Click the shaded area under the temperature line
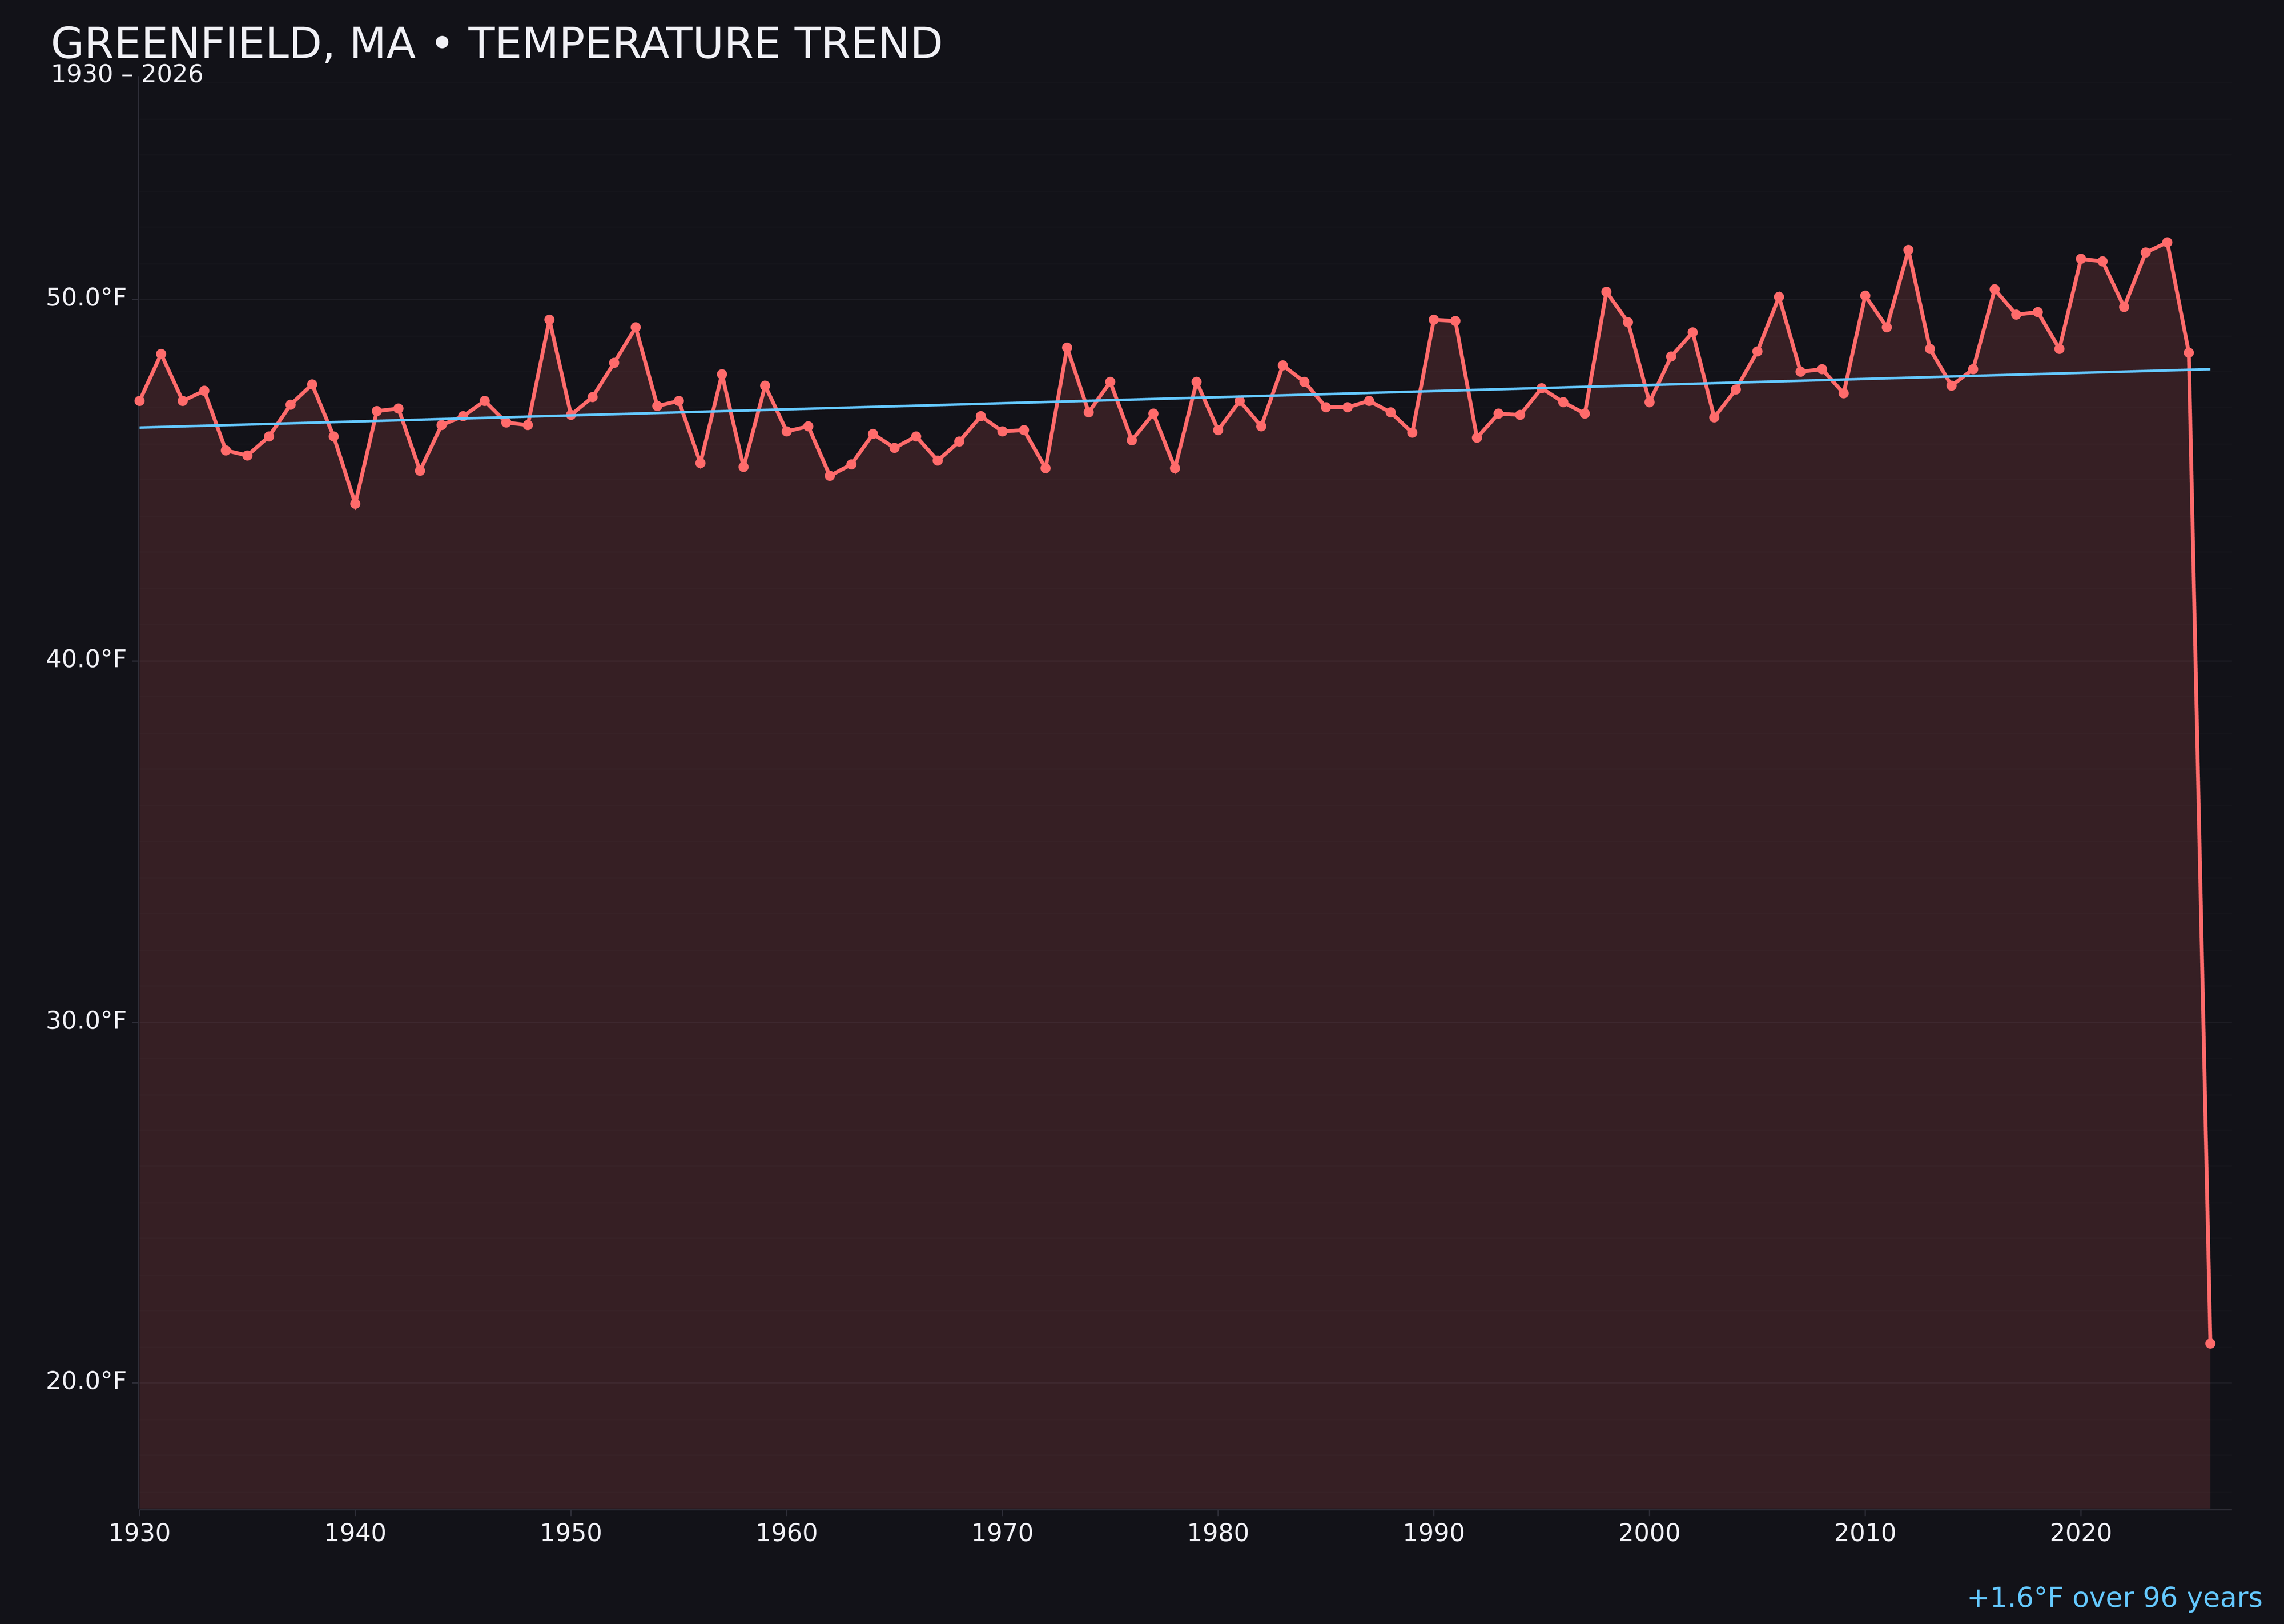 click(x=1100, y=900)
